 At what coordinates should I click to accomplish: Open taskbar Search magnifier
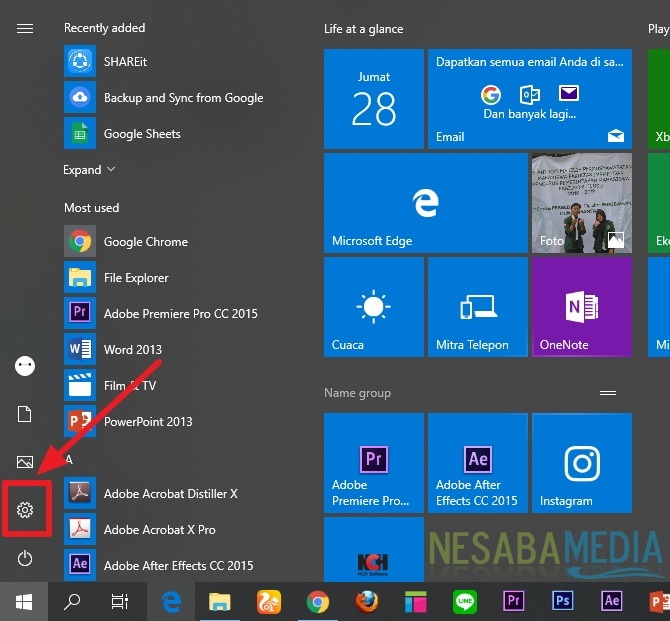pos(72,602)
